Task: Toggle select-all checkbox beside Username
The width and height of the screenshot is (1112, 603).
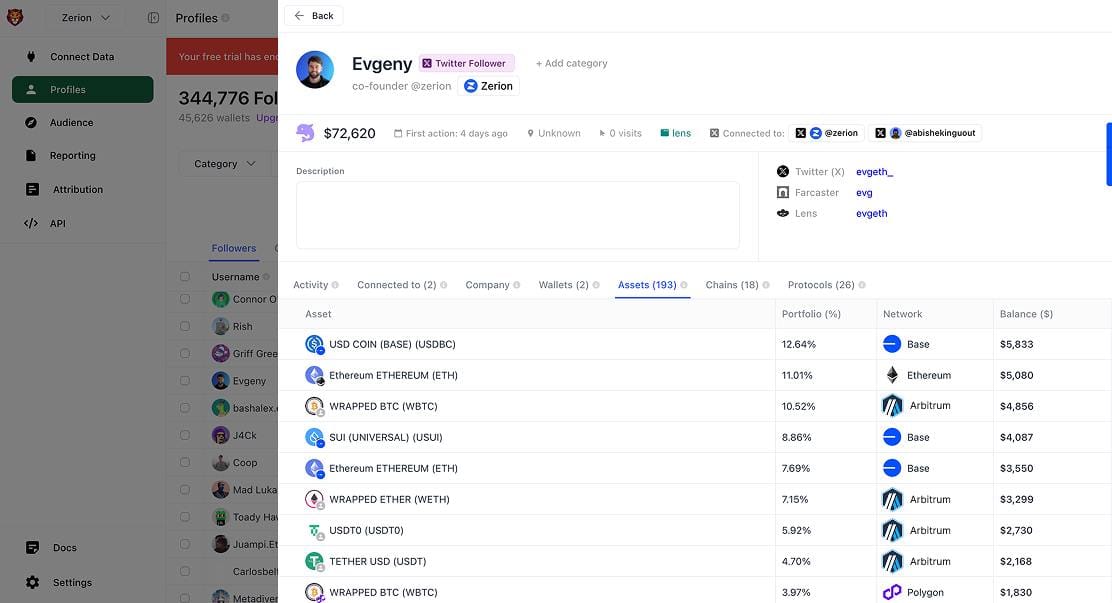Action: pyautogui.click(x=185, y=277)
